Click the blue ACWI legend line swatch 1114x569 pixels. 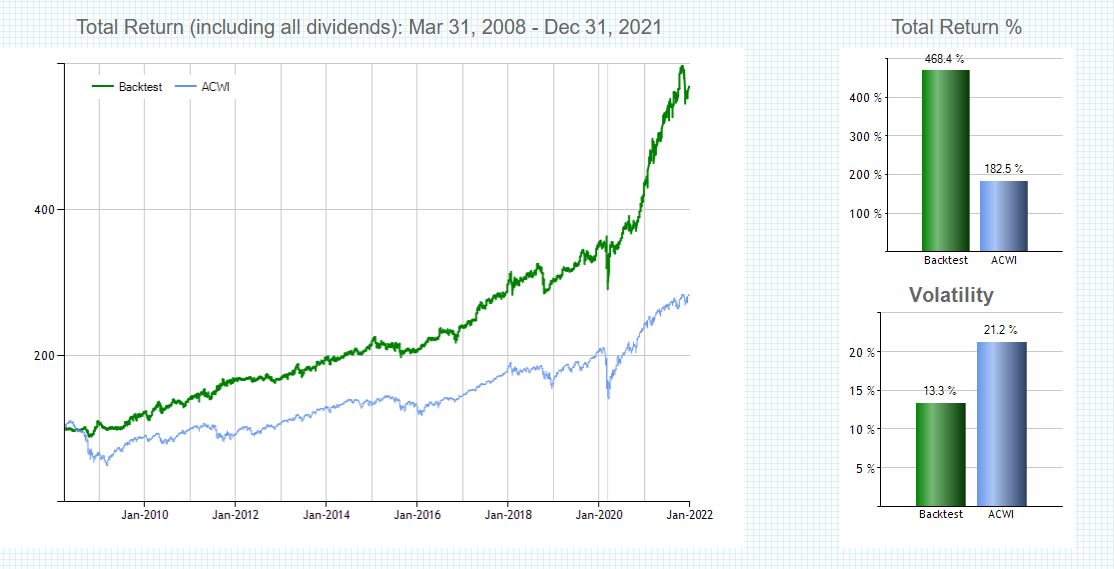click(x=185, y=87)
